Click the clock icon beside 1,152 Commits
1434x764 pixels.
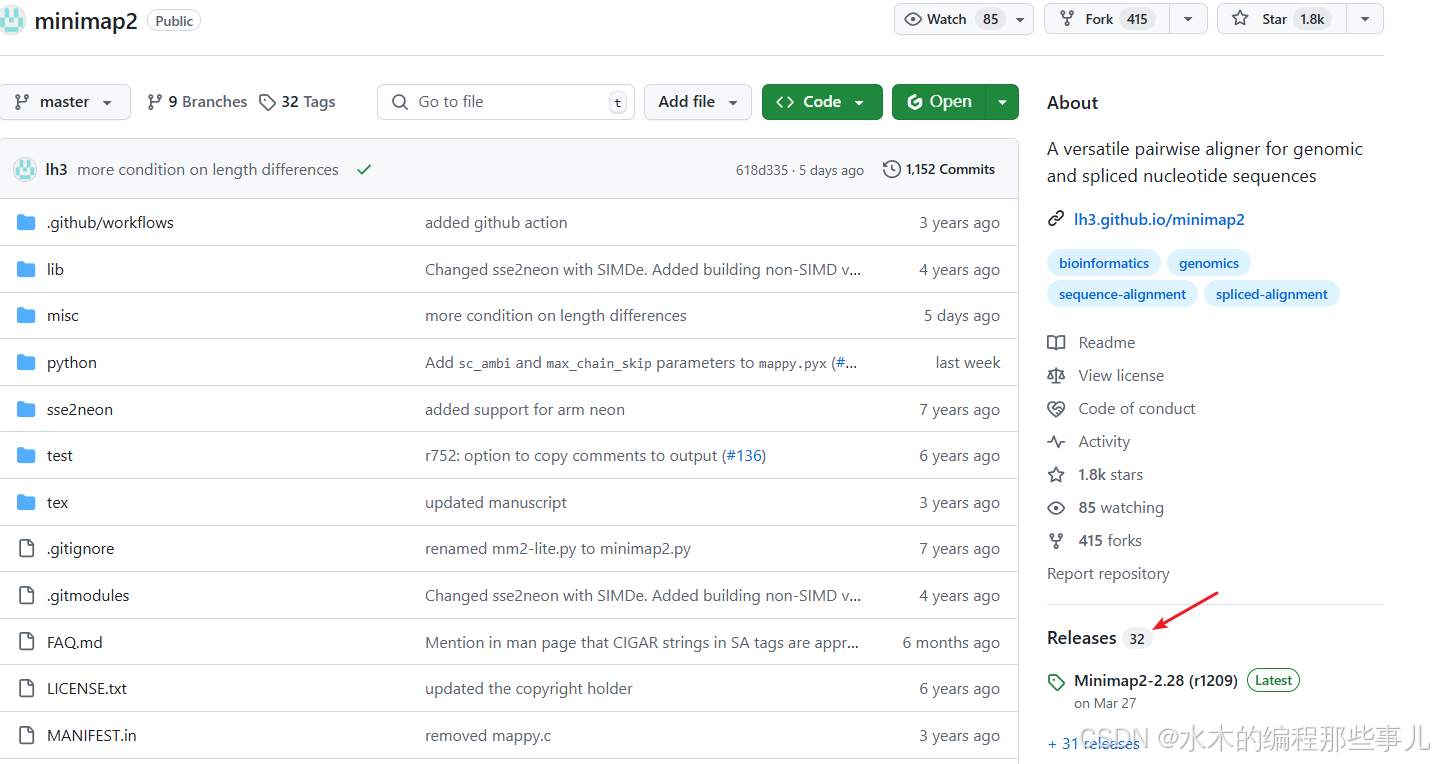tap(892, 169)
